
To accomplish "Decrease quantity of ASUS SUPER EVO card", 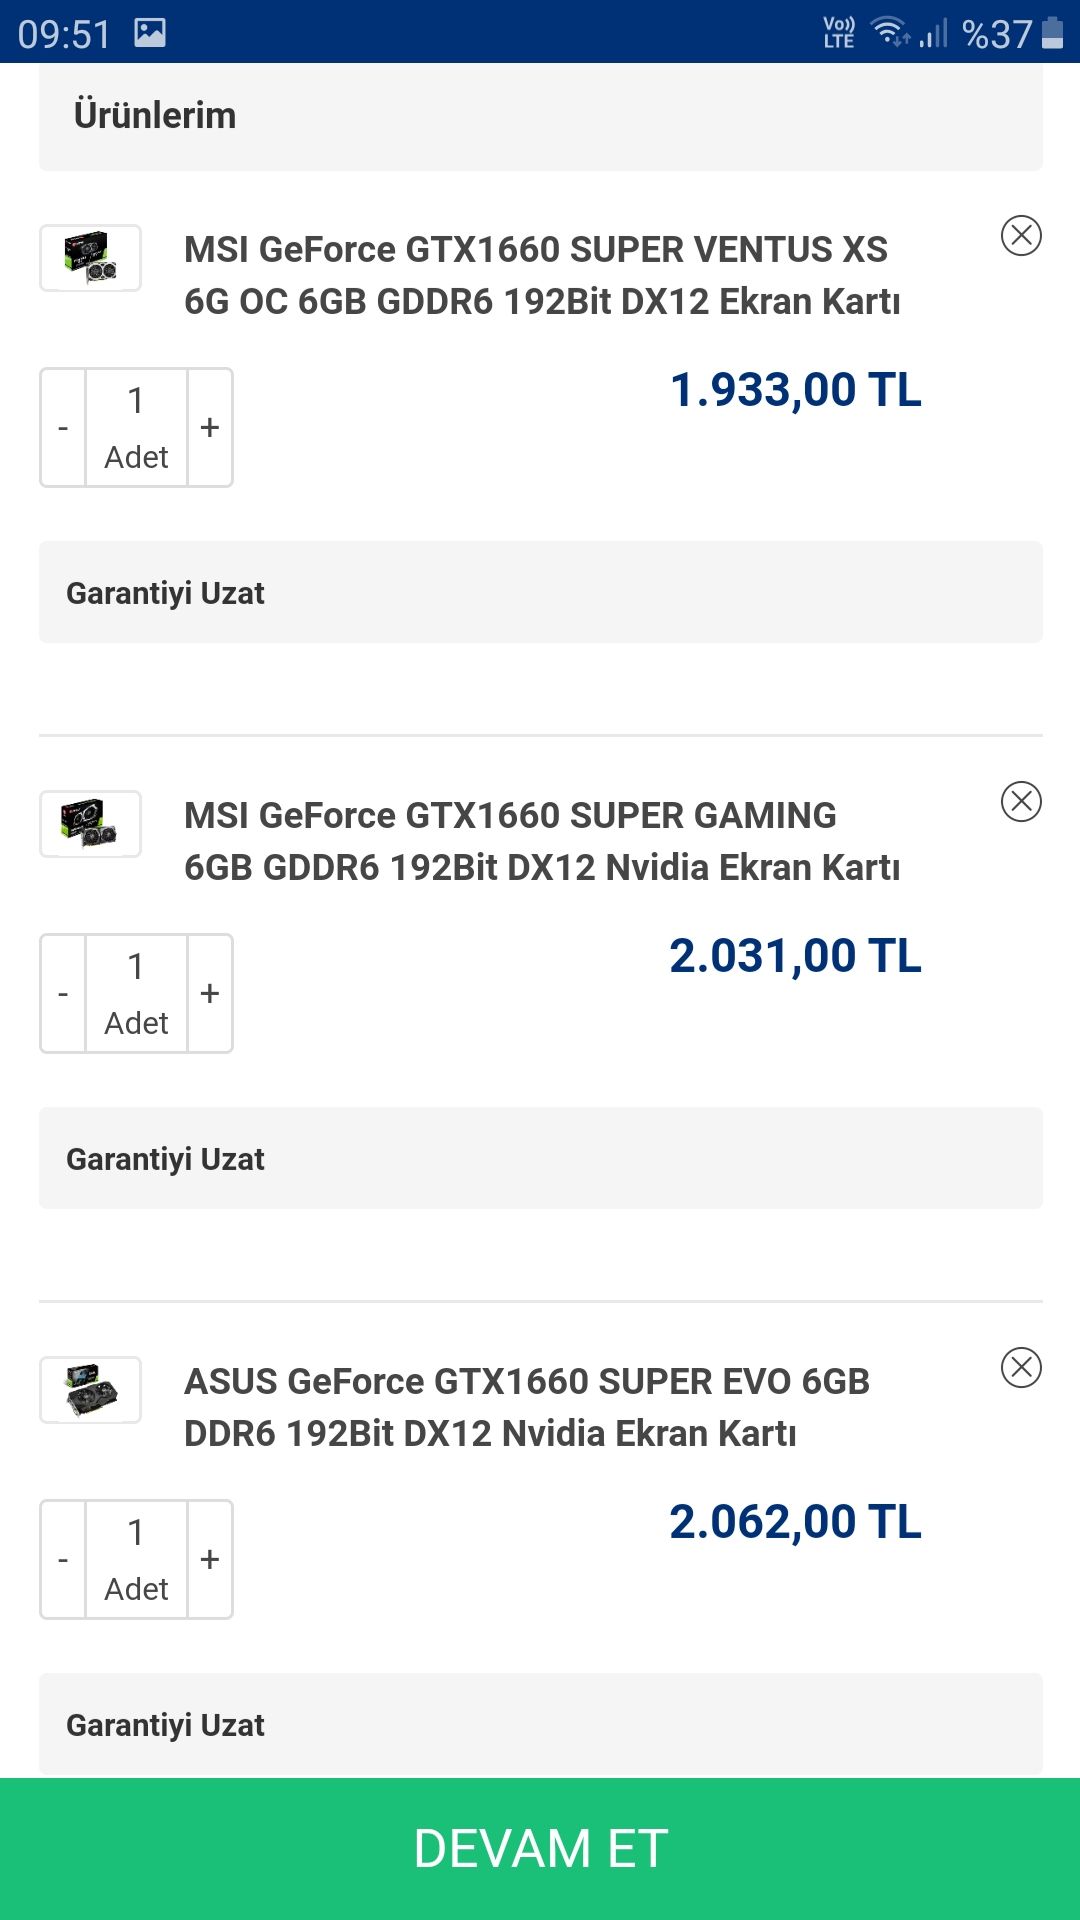I will coord(63,1560).
